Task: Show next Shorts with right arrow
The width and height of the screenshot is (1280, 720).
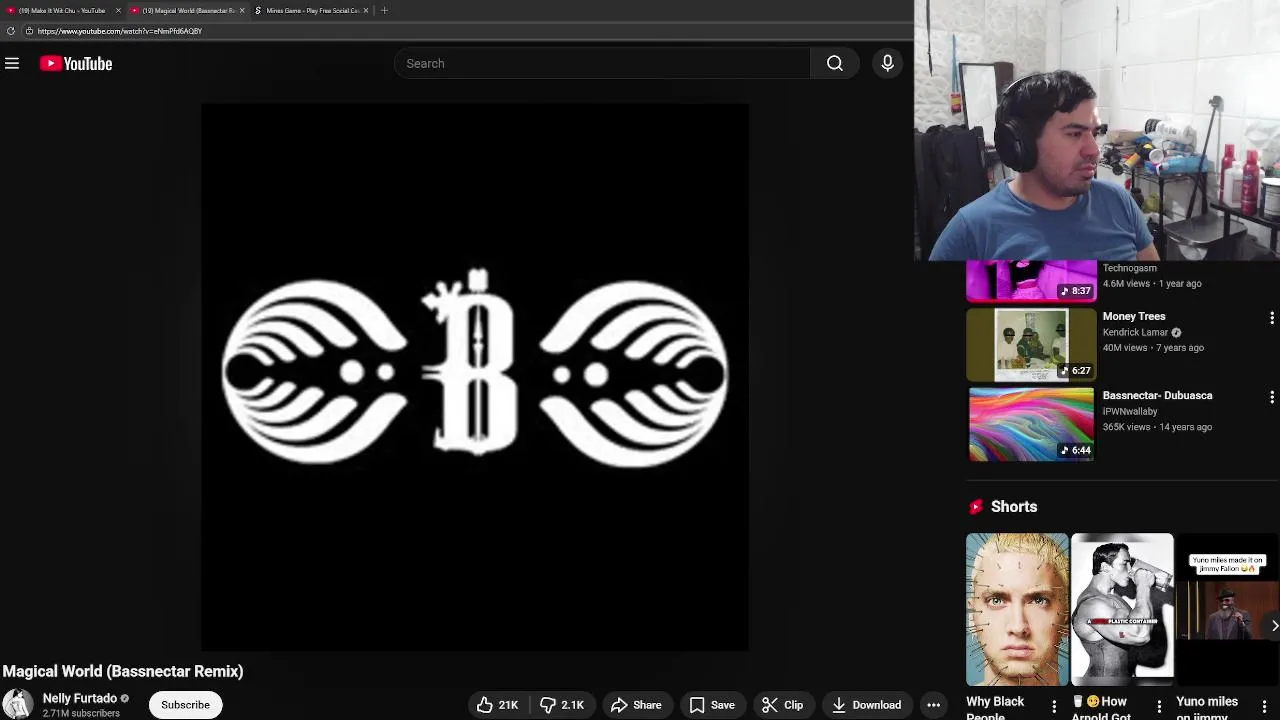Action: point(1273,626)
